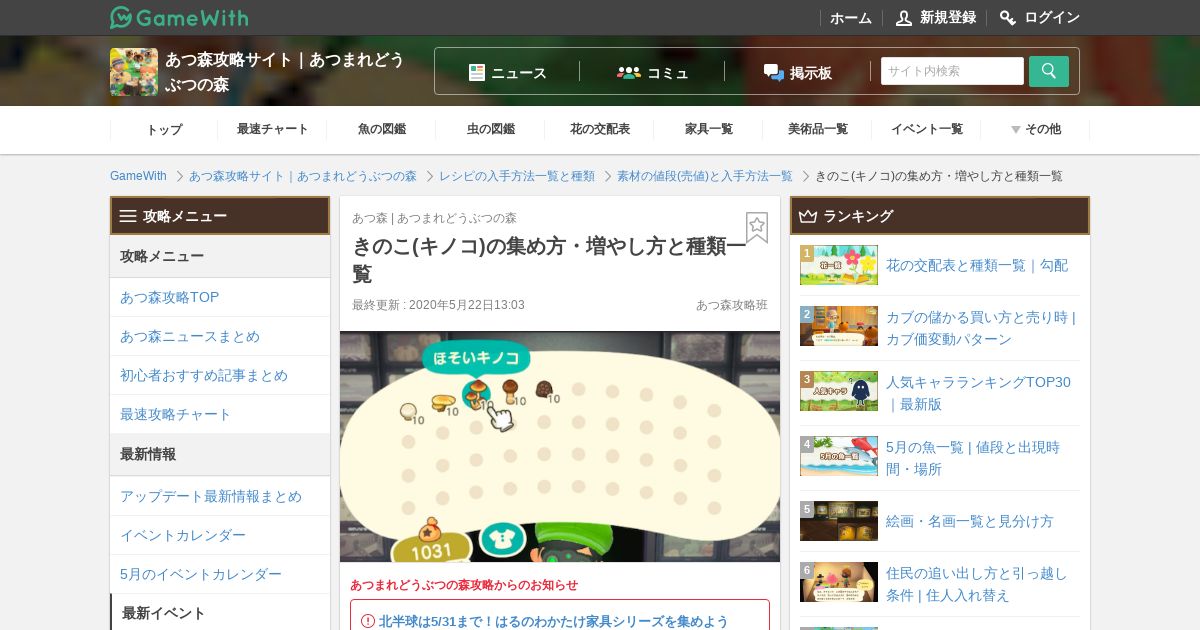This screenshot has height=630, width=1200.
Task: Click GameWith breadcrumb link
Action: (138, 176)
